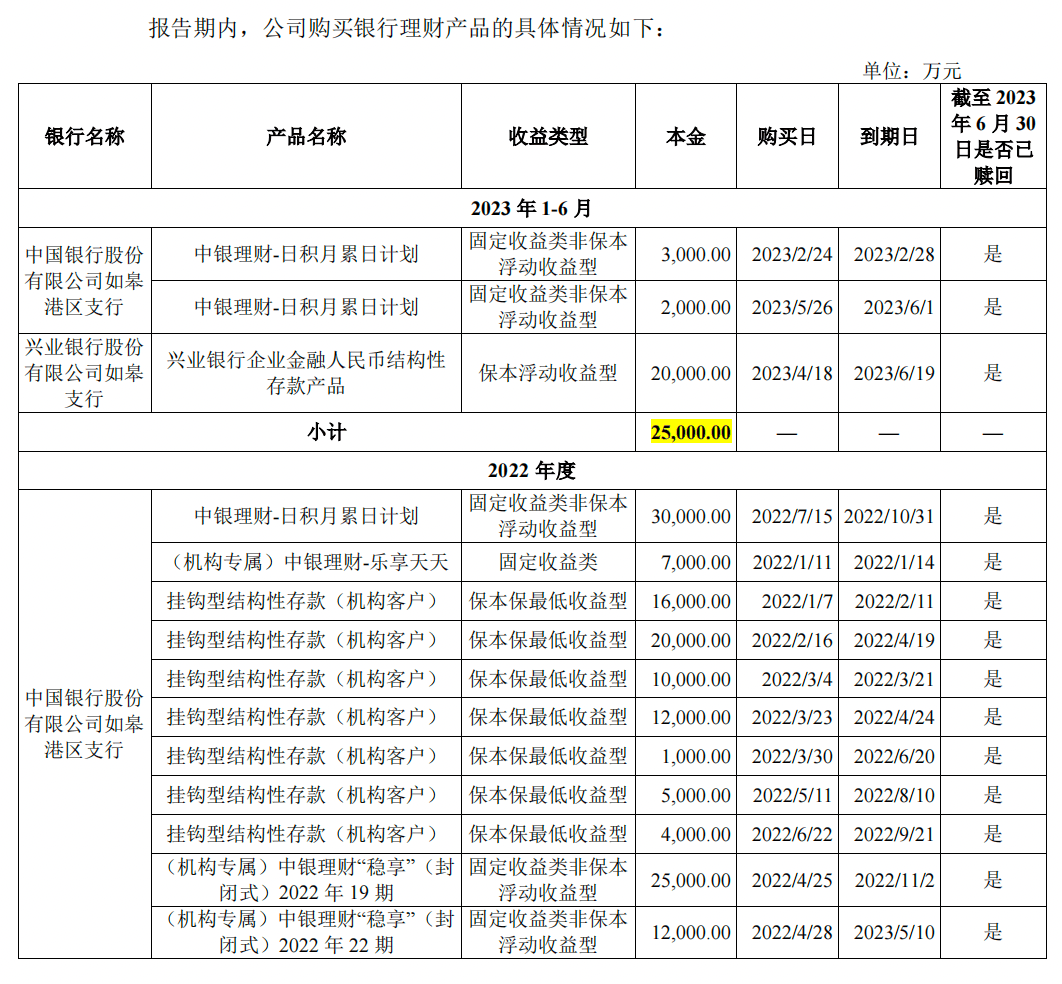Select the header cell 产品名称

pos(306,137)
